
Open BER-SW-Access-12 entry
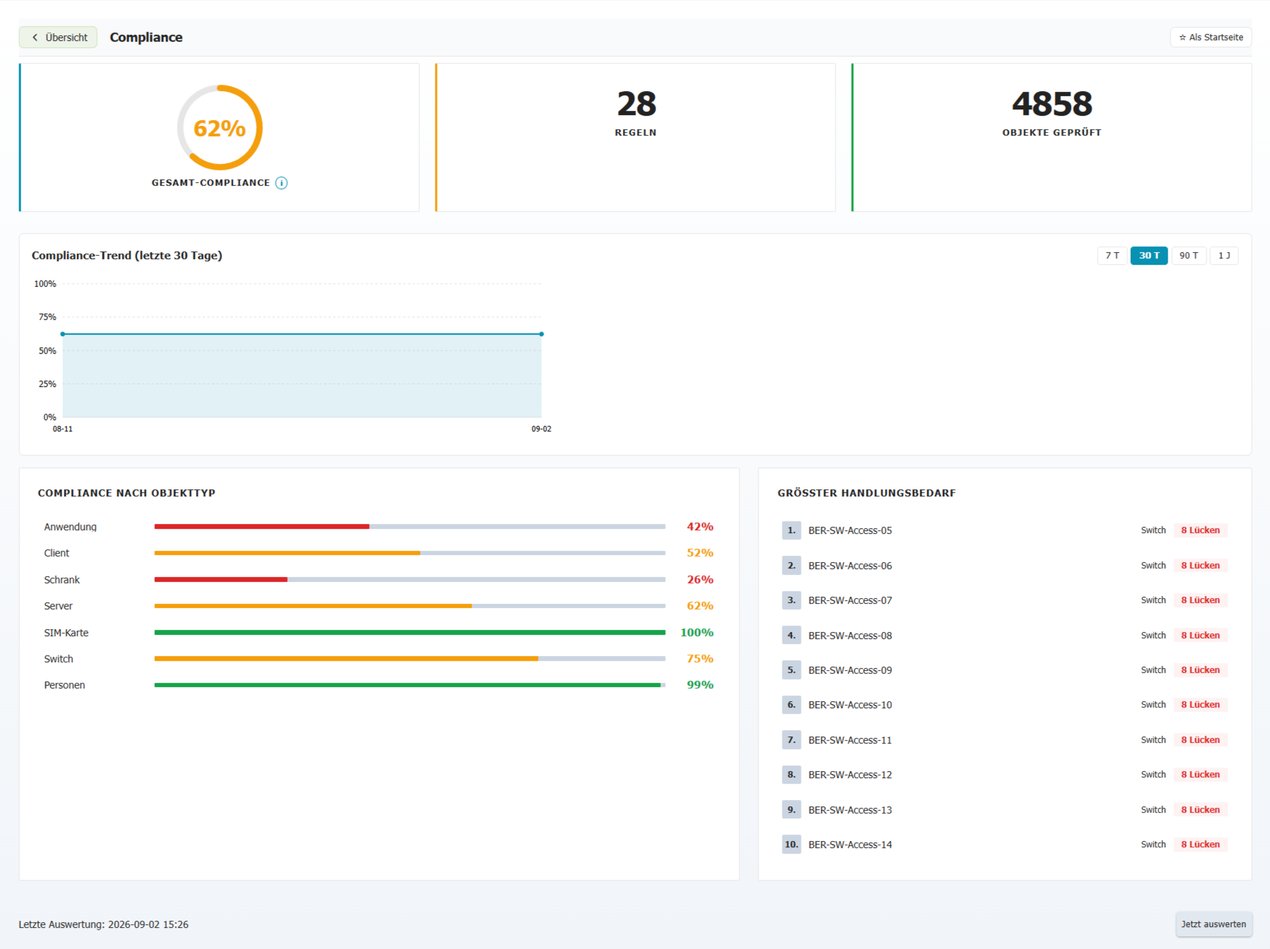tap(1004, 774)
